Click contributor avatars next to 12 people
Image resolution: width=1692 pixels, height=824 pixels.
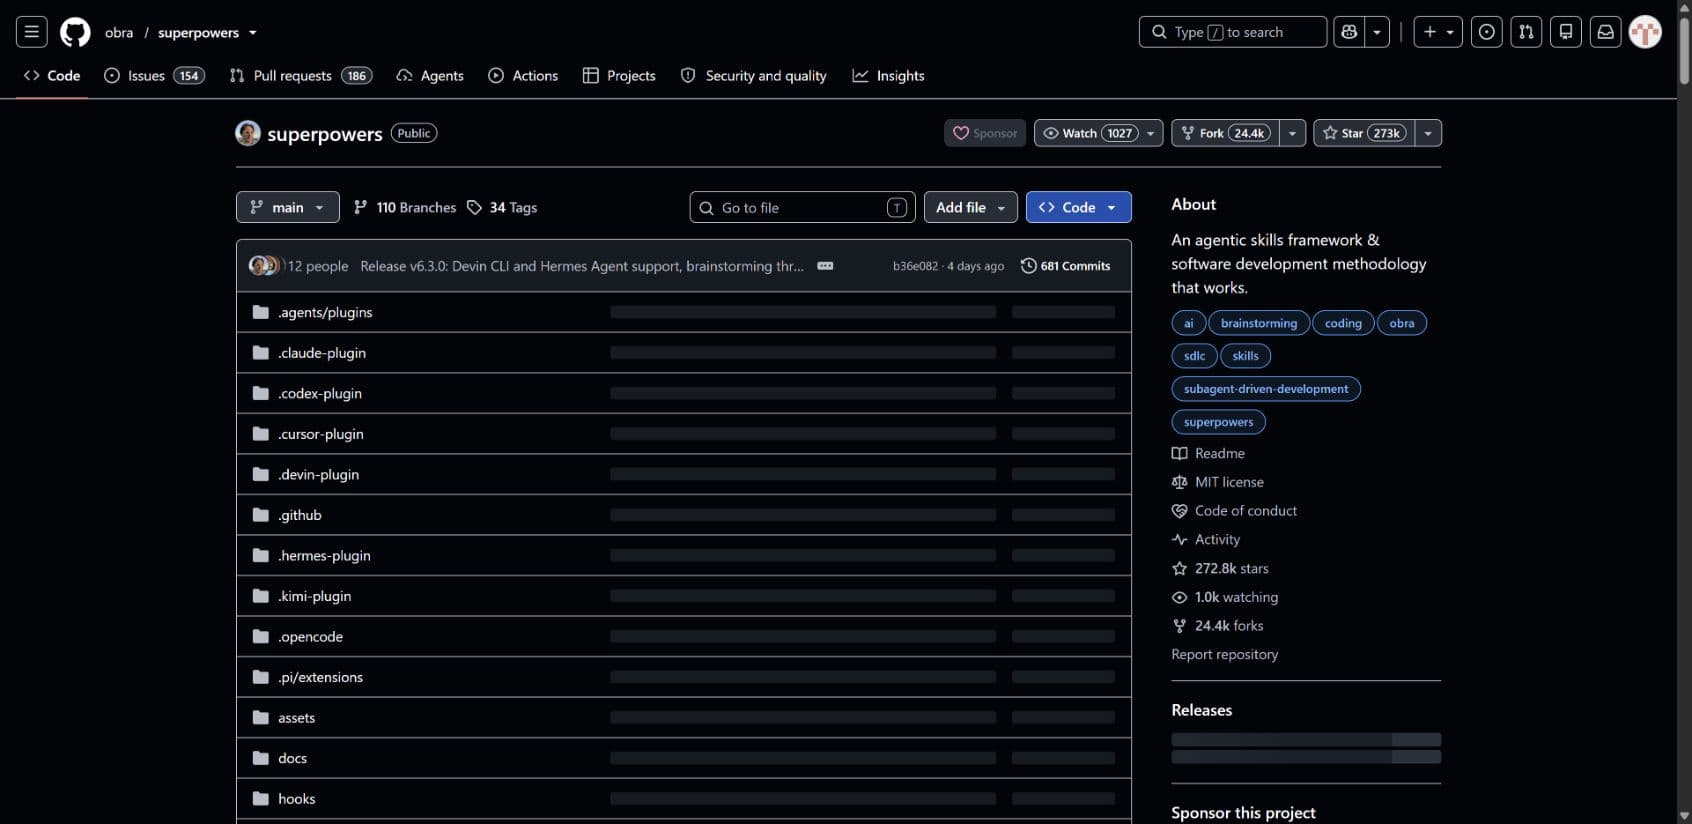pos(265,266)
